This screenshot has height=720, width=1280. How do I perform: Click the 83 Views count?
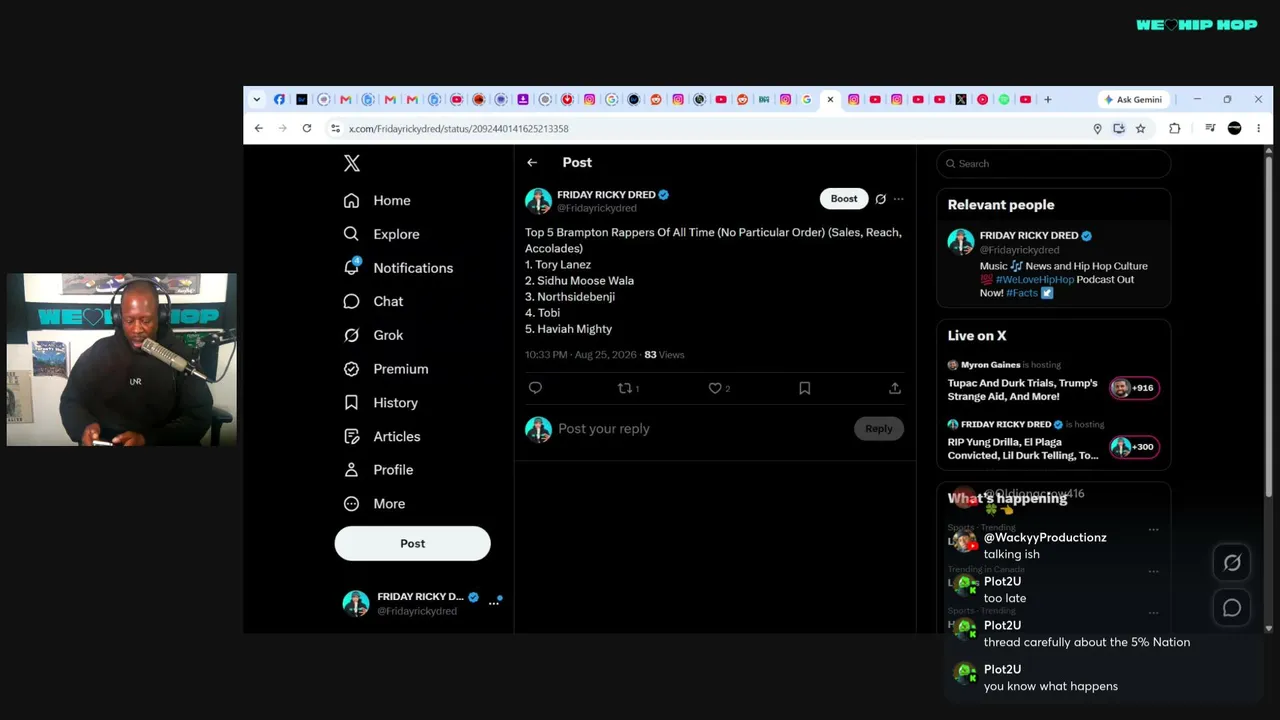click(x=664, y=355)
